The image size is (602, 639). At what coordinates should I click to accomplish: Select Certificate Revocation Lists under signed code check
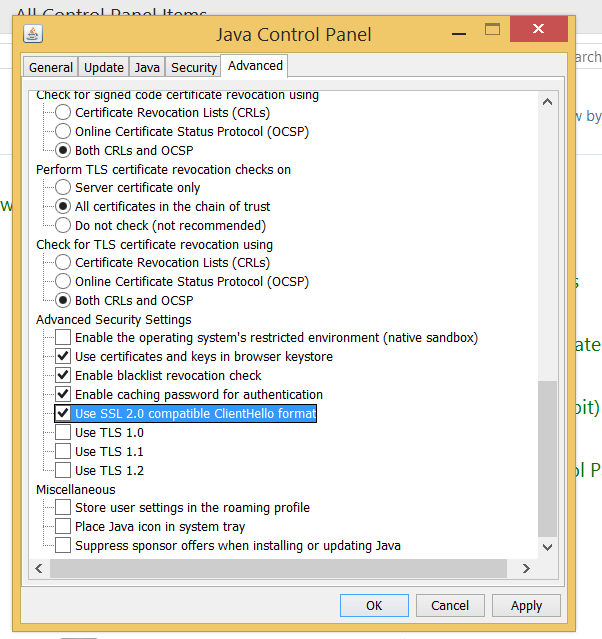[63, 112]
